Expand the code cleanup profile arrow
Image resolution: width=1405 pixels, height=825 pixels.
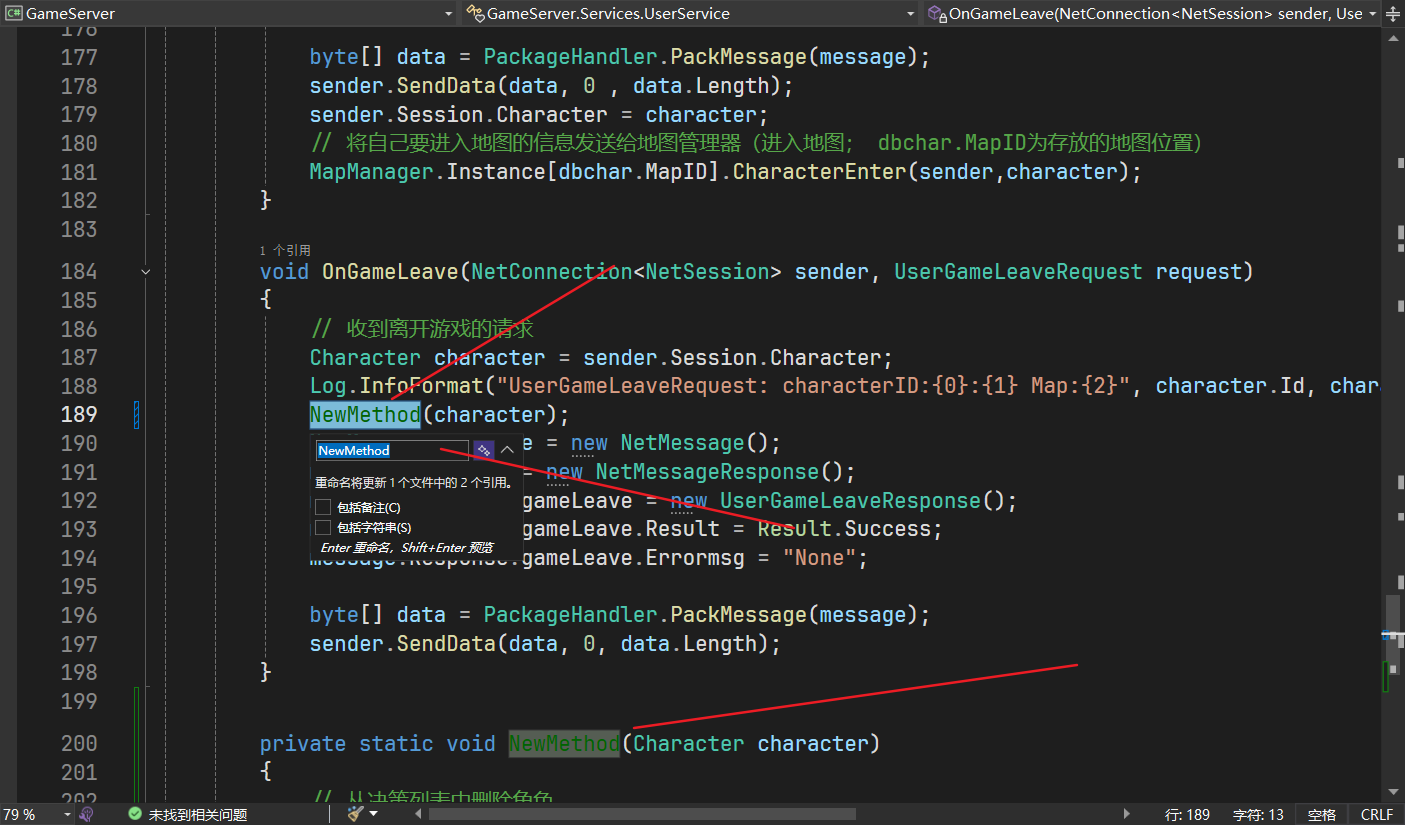click(374, 814)
